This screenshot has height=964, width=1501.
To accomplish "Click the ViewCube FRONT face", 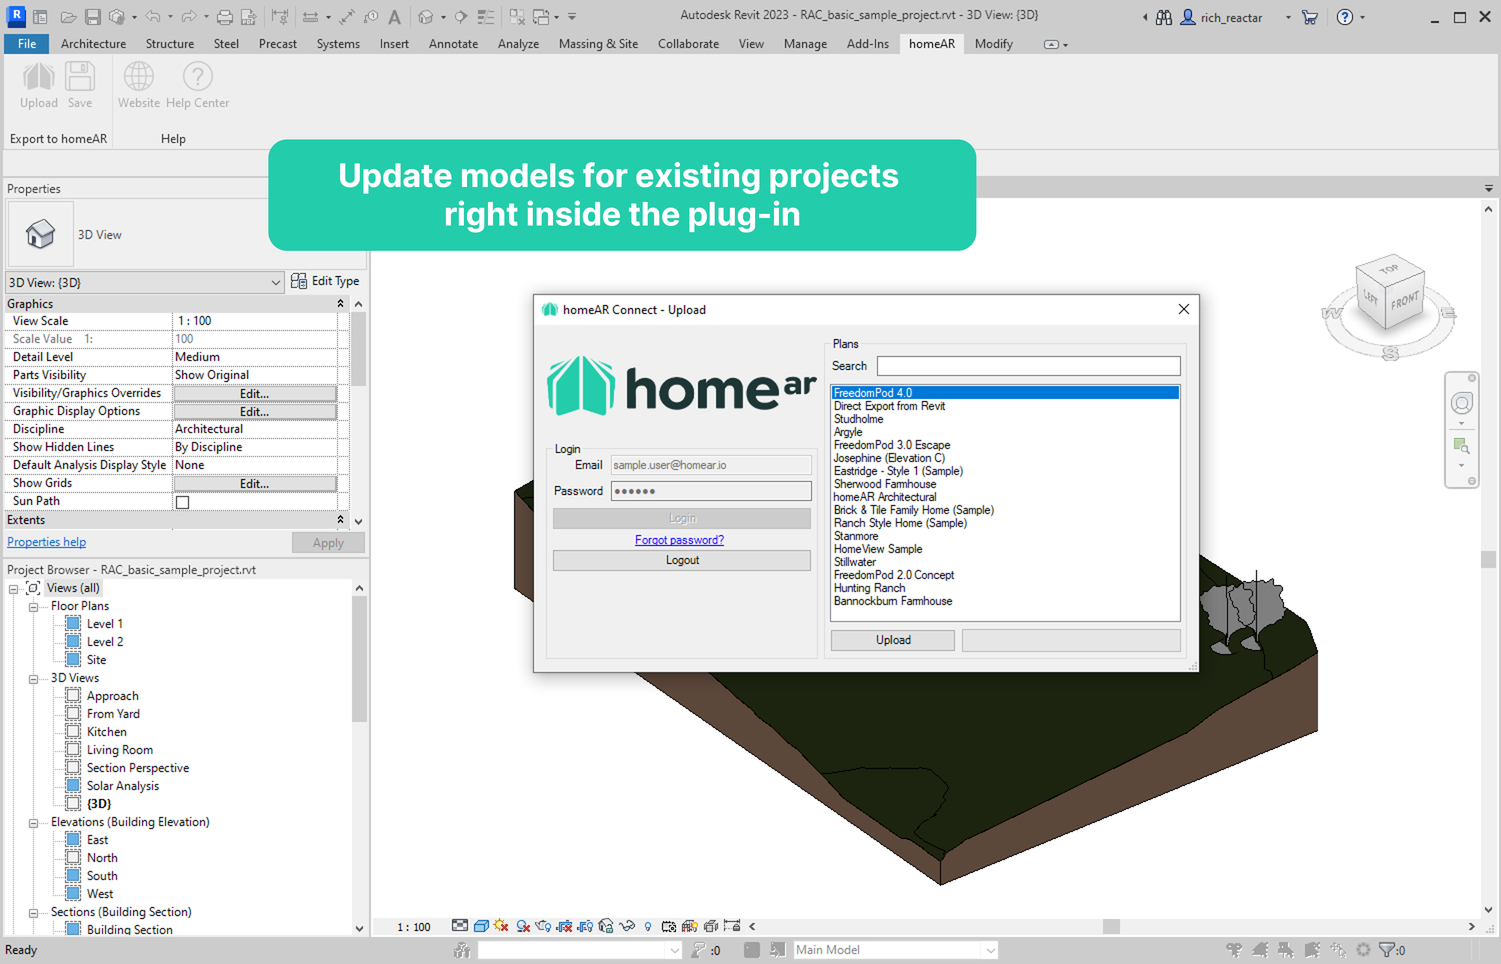I will [x=1403, y=300].
